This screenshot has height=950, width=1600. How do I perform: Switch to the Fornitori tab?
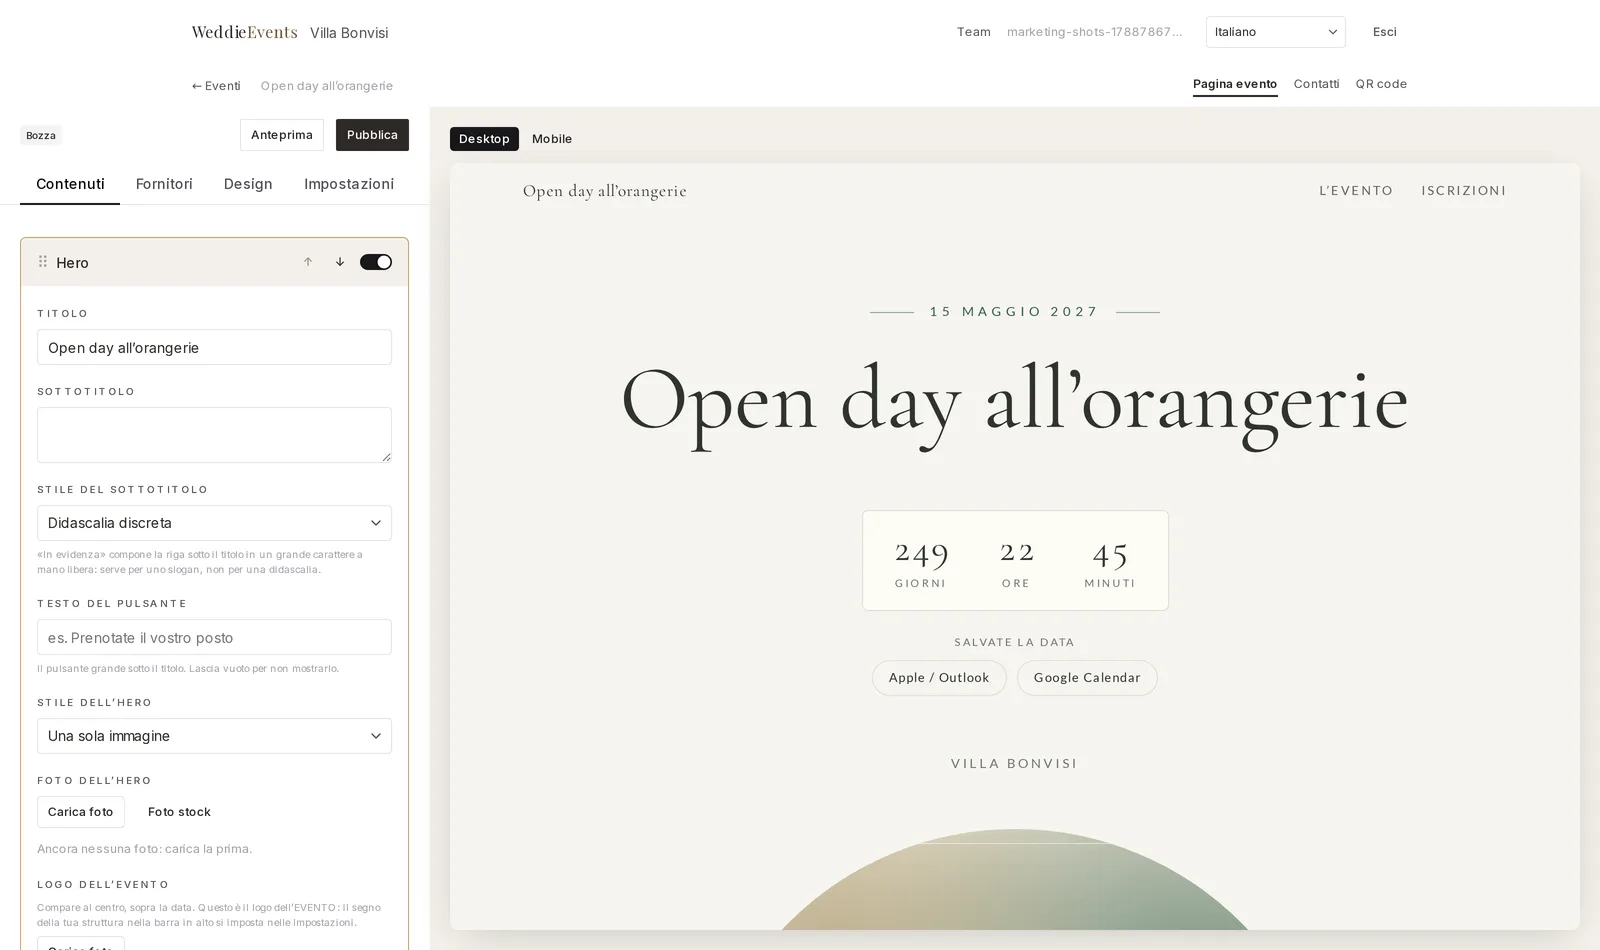pos(164,184)
